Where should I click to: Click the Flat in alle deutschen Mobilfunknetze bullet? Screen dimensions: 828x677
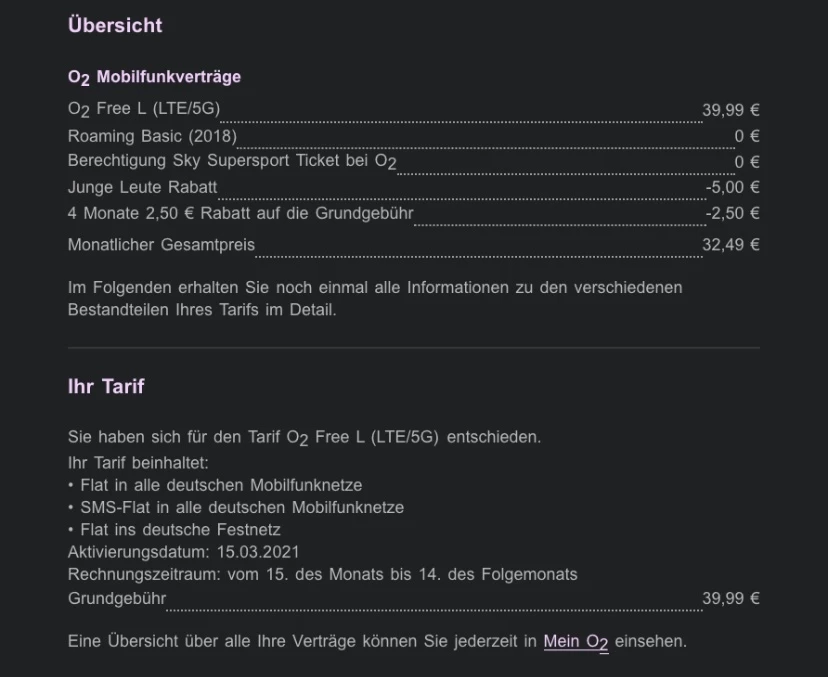[218, 485]
